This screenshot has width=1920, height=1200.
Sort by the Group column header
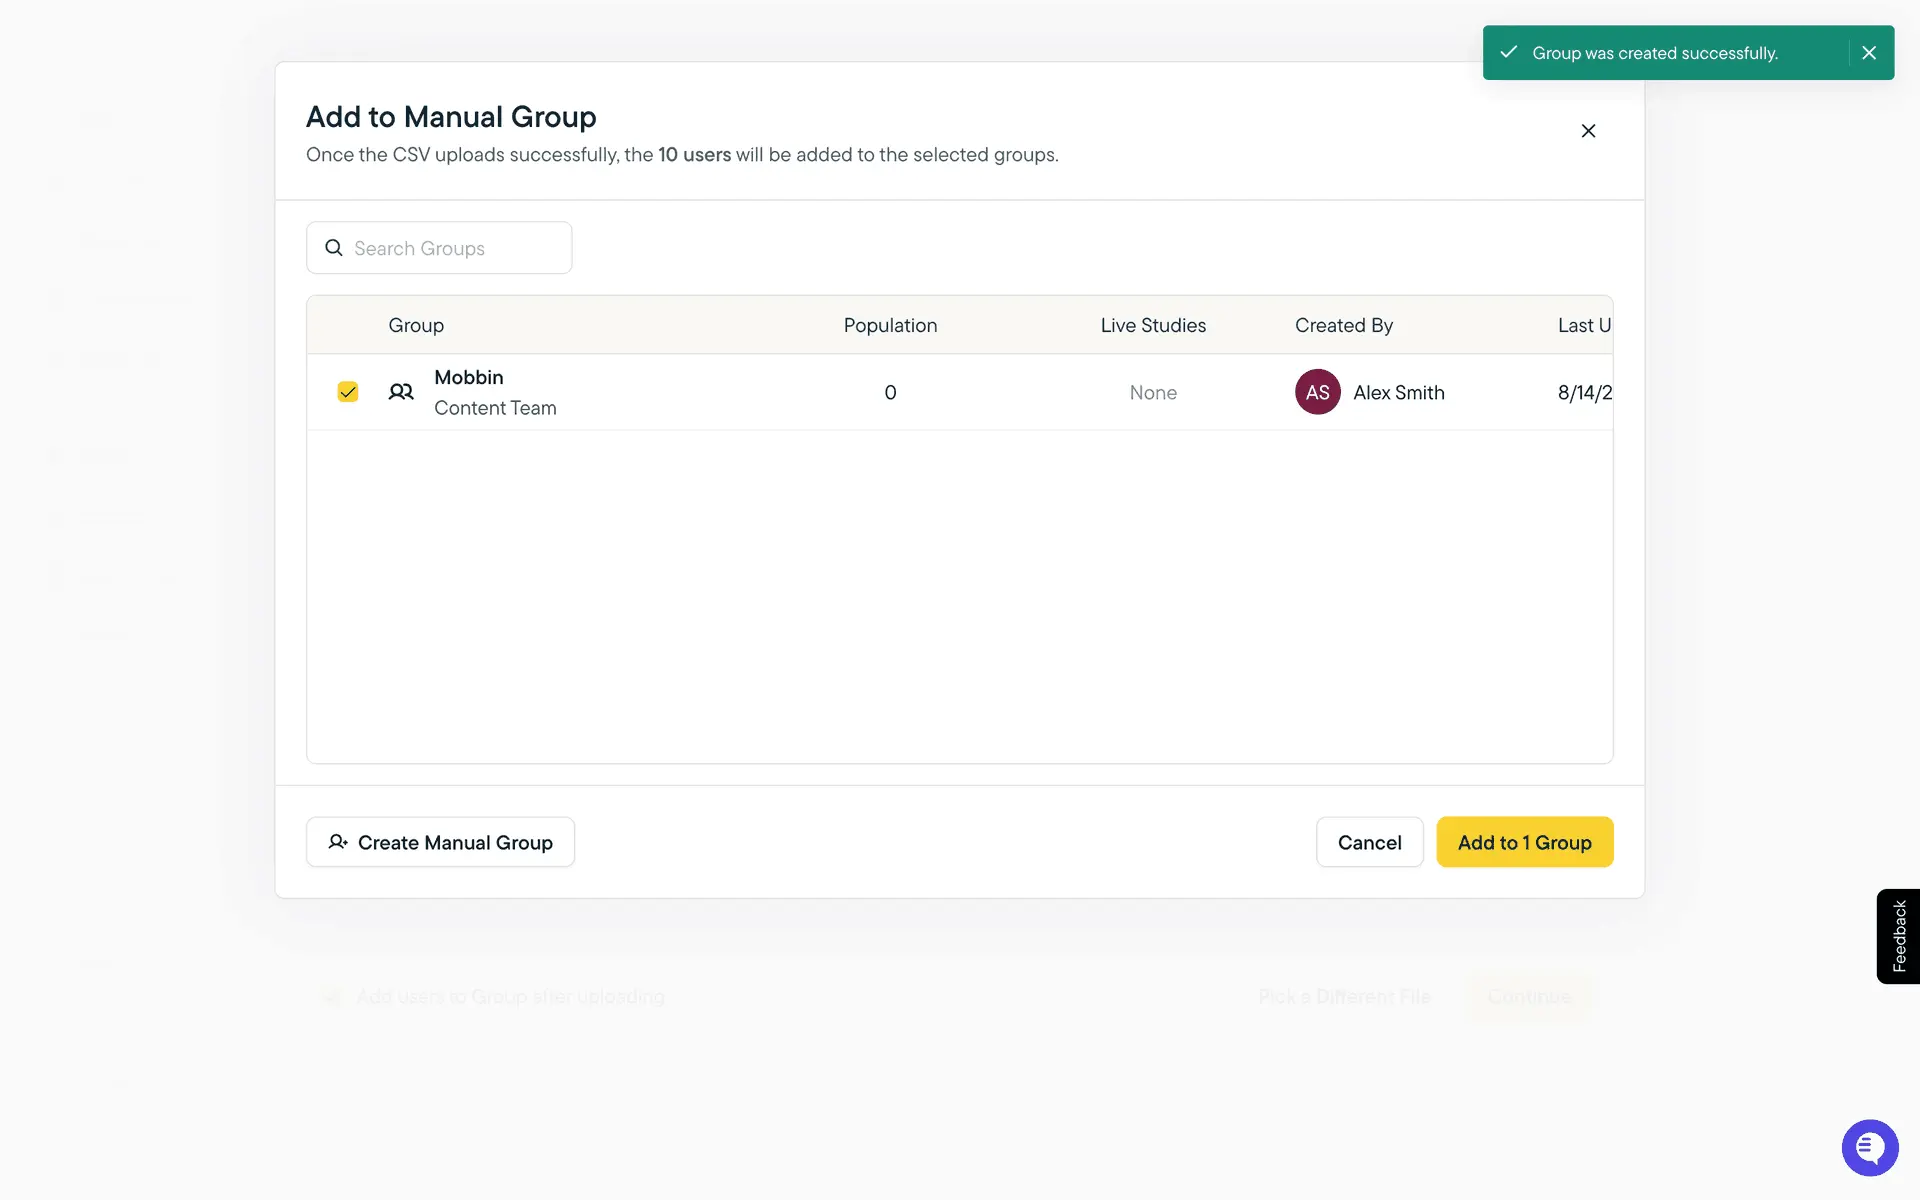416,325
